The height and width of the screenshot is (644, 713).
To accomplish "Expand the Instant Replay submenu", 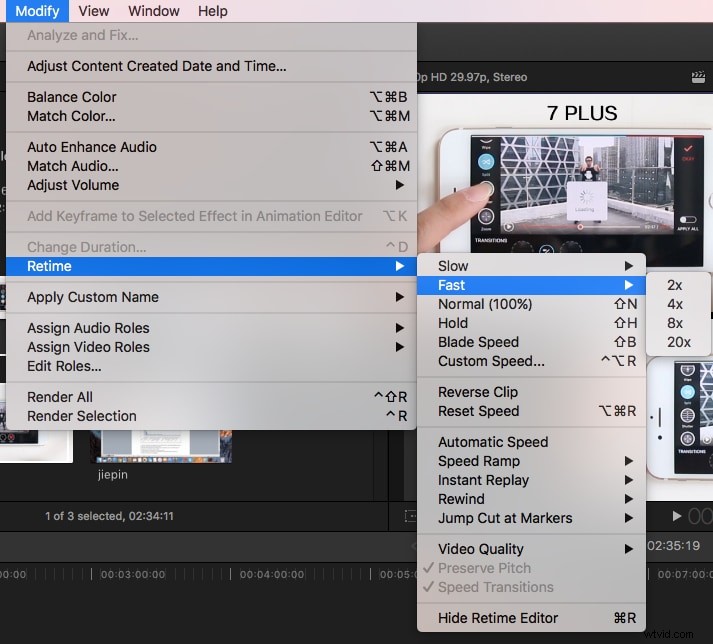I will click(531, 480).
